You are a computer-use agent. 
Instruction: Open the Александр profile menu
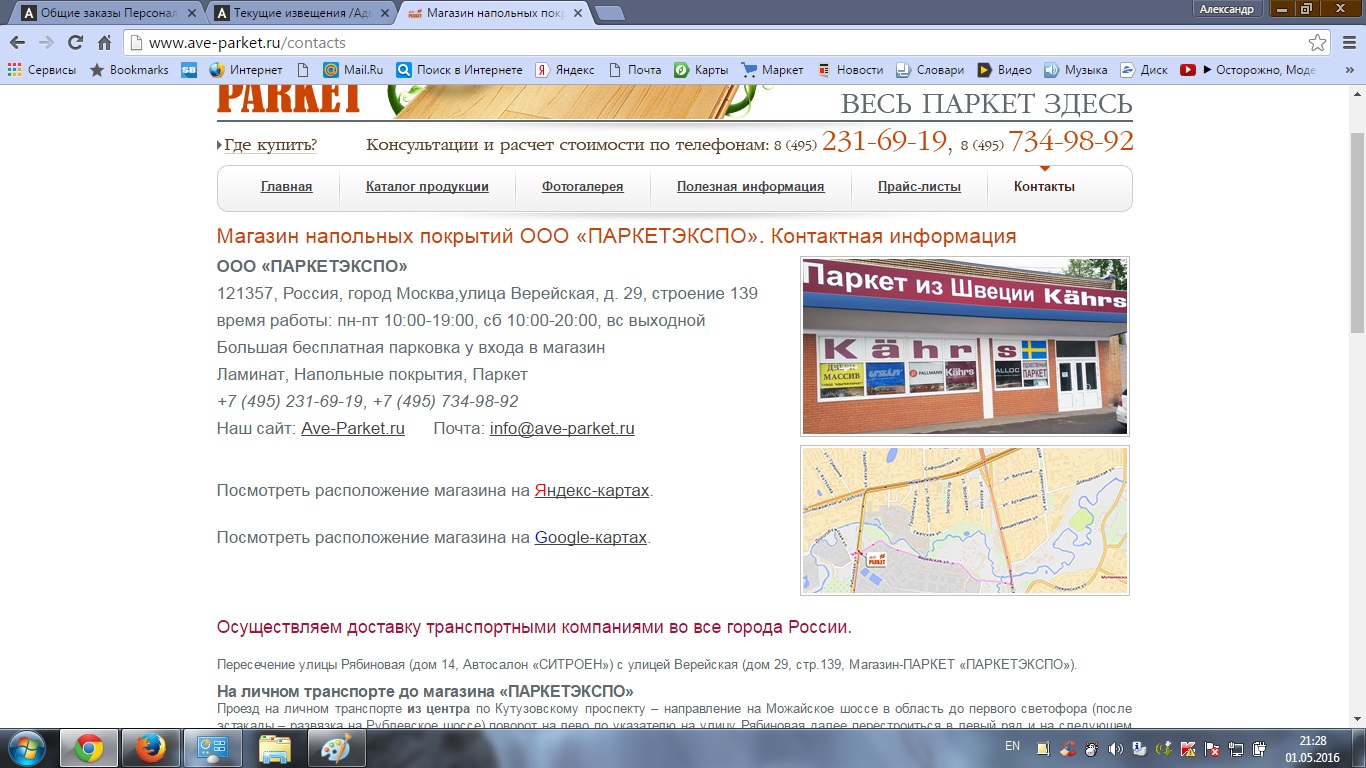coord(1227,9)
